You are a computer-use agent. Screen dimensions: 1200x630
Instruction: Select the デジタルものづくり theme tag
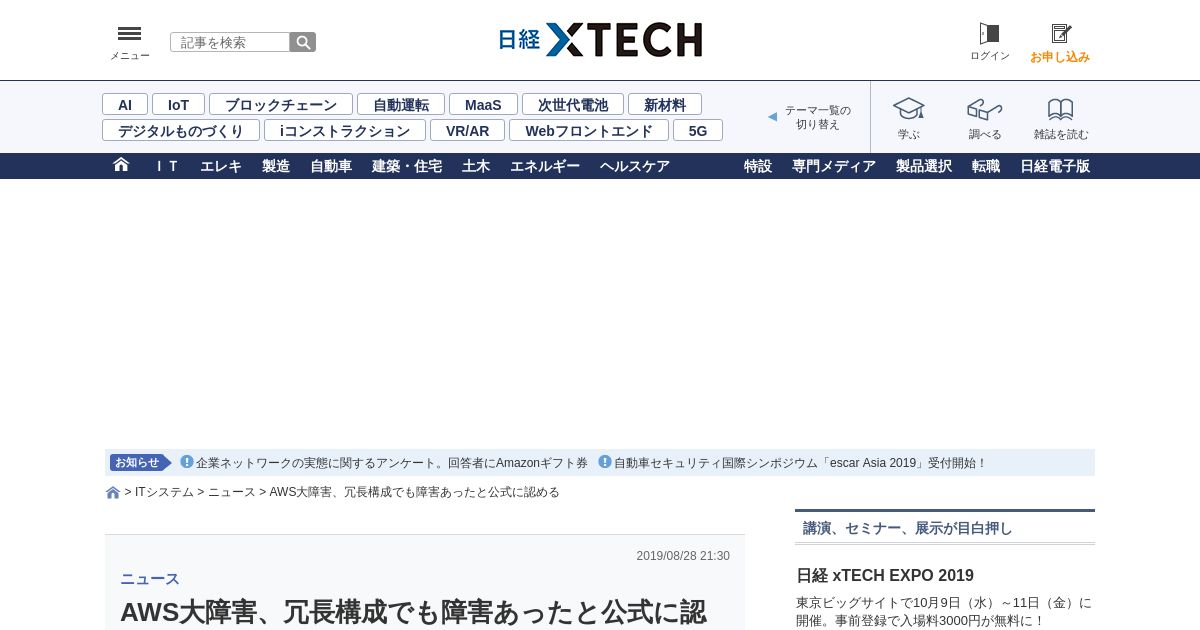coord(181,130)
